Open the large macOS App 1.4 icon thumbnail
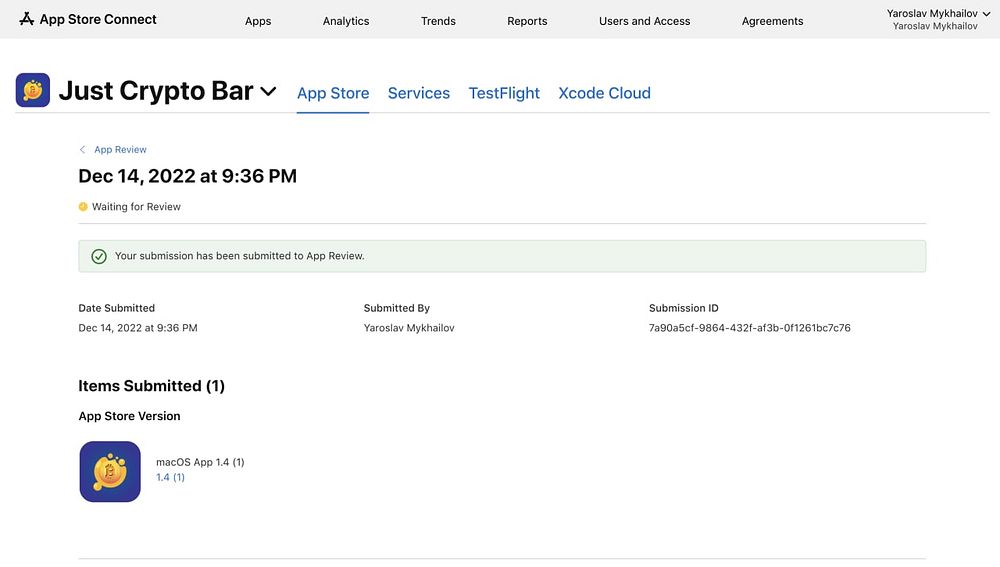The image size is (1000, 567). tap(110, 471)
